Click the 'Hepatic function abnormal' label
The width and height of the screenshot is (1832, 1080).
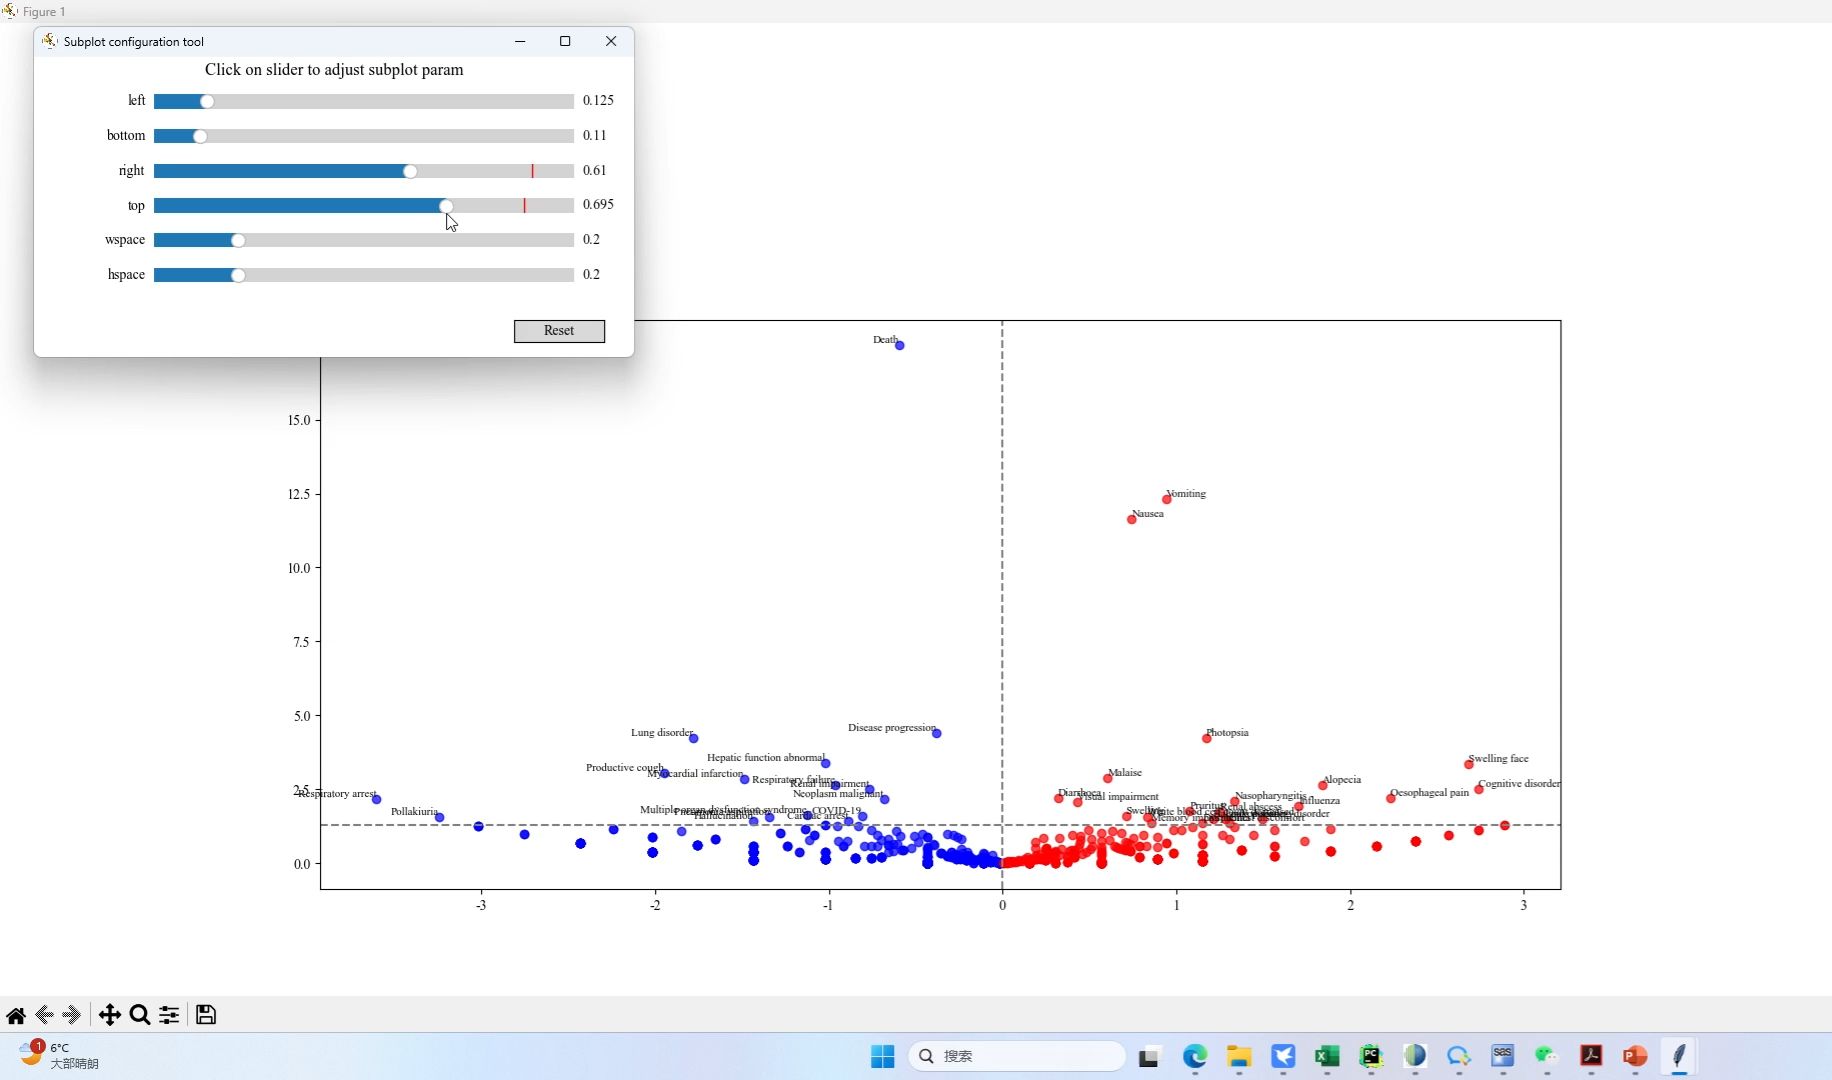pyautogui.click(x=766, y=757)
